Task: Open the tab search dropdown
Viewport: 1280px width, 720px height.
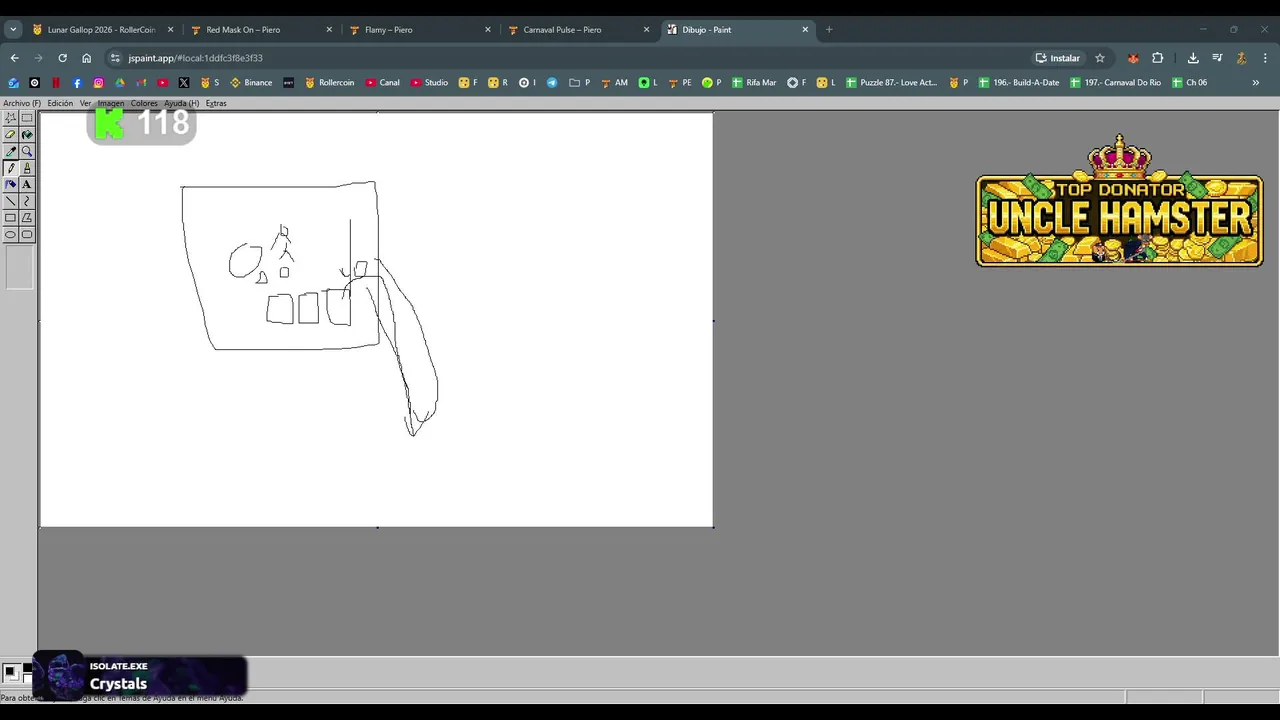Action: pos(13,29)
